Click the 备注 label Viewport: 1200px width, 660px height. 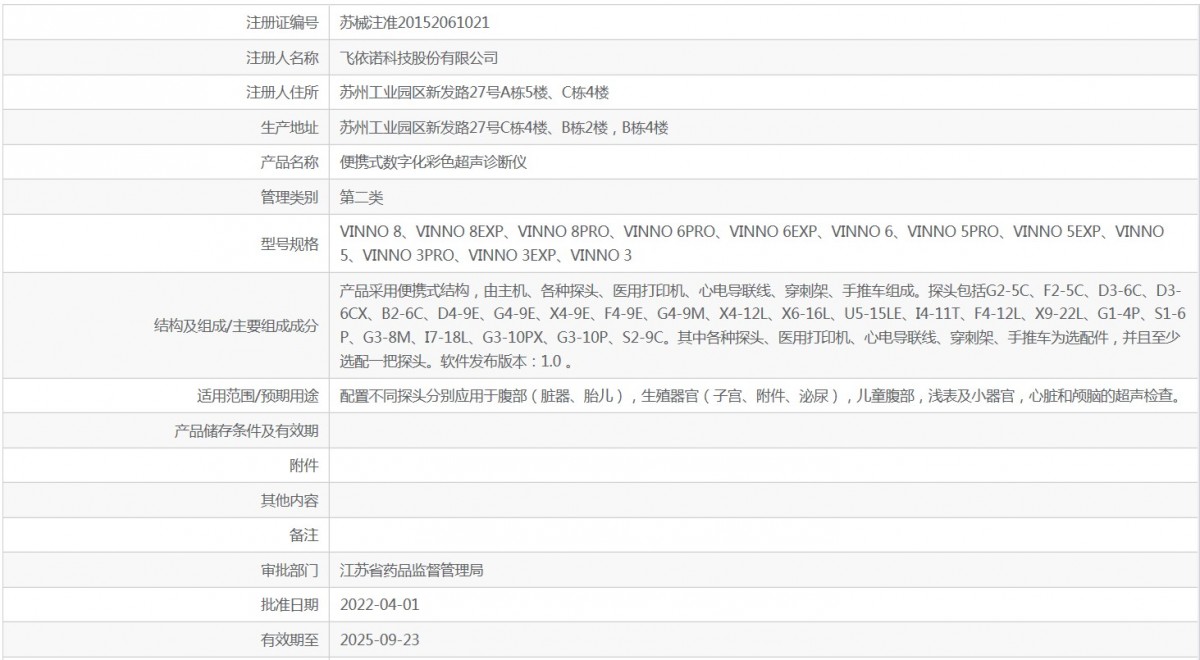[x=304, y=535]
